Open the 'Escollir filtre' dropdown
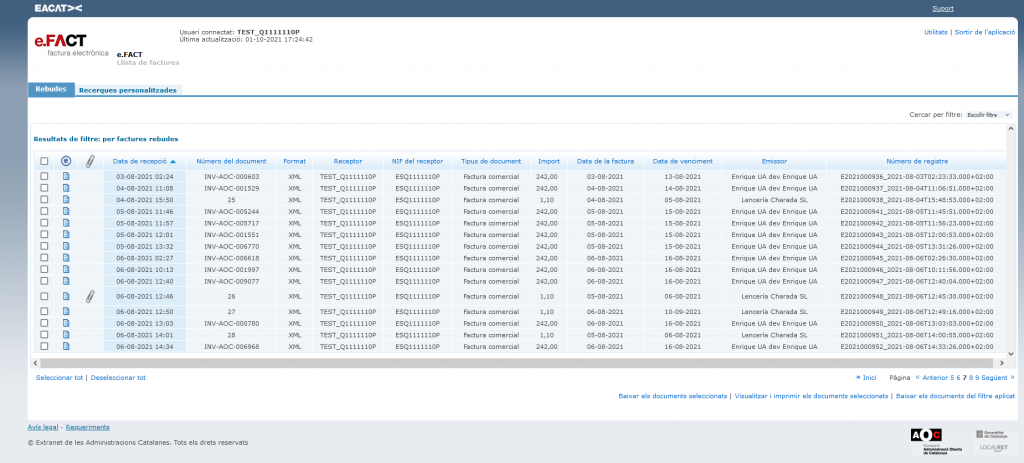This screenshot has height=463, width=1024. [988, 115]
